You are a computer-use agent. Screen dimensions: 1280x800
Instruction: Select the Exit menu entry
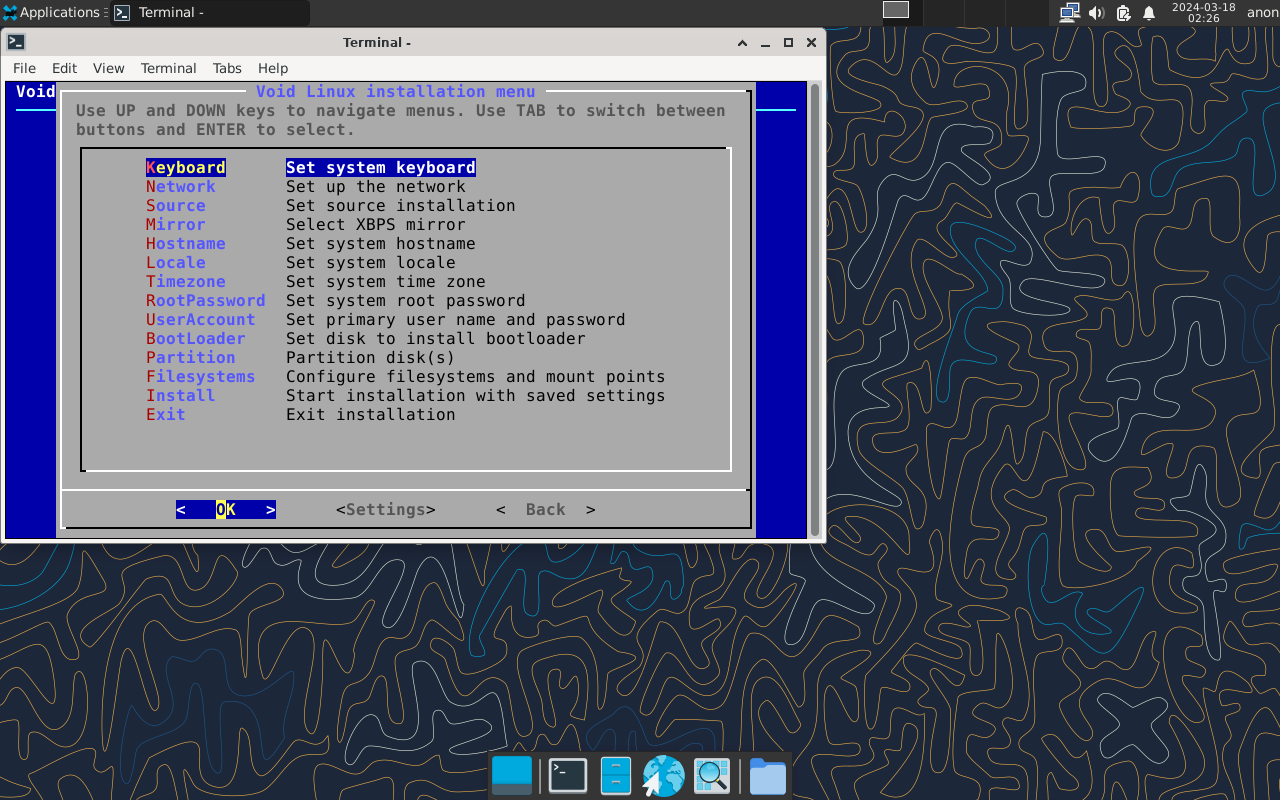[166, 414]
